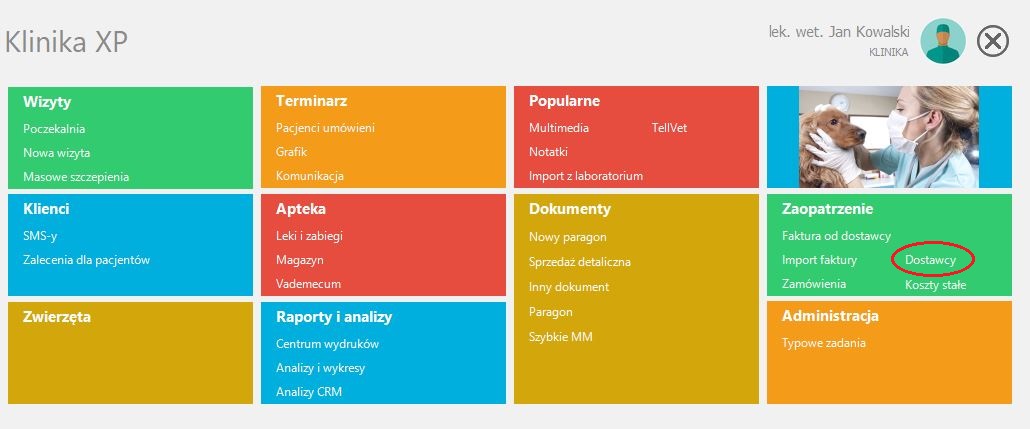Open Pacjenci umówieni
The height and width of the screenshot is (429, 1030).
coord(325,128)
